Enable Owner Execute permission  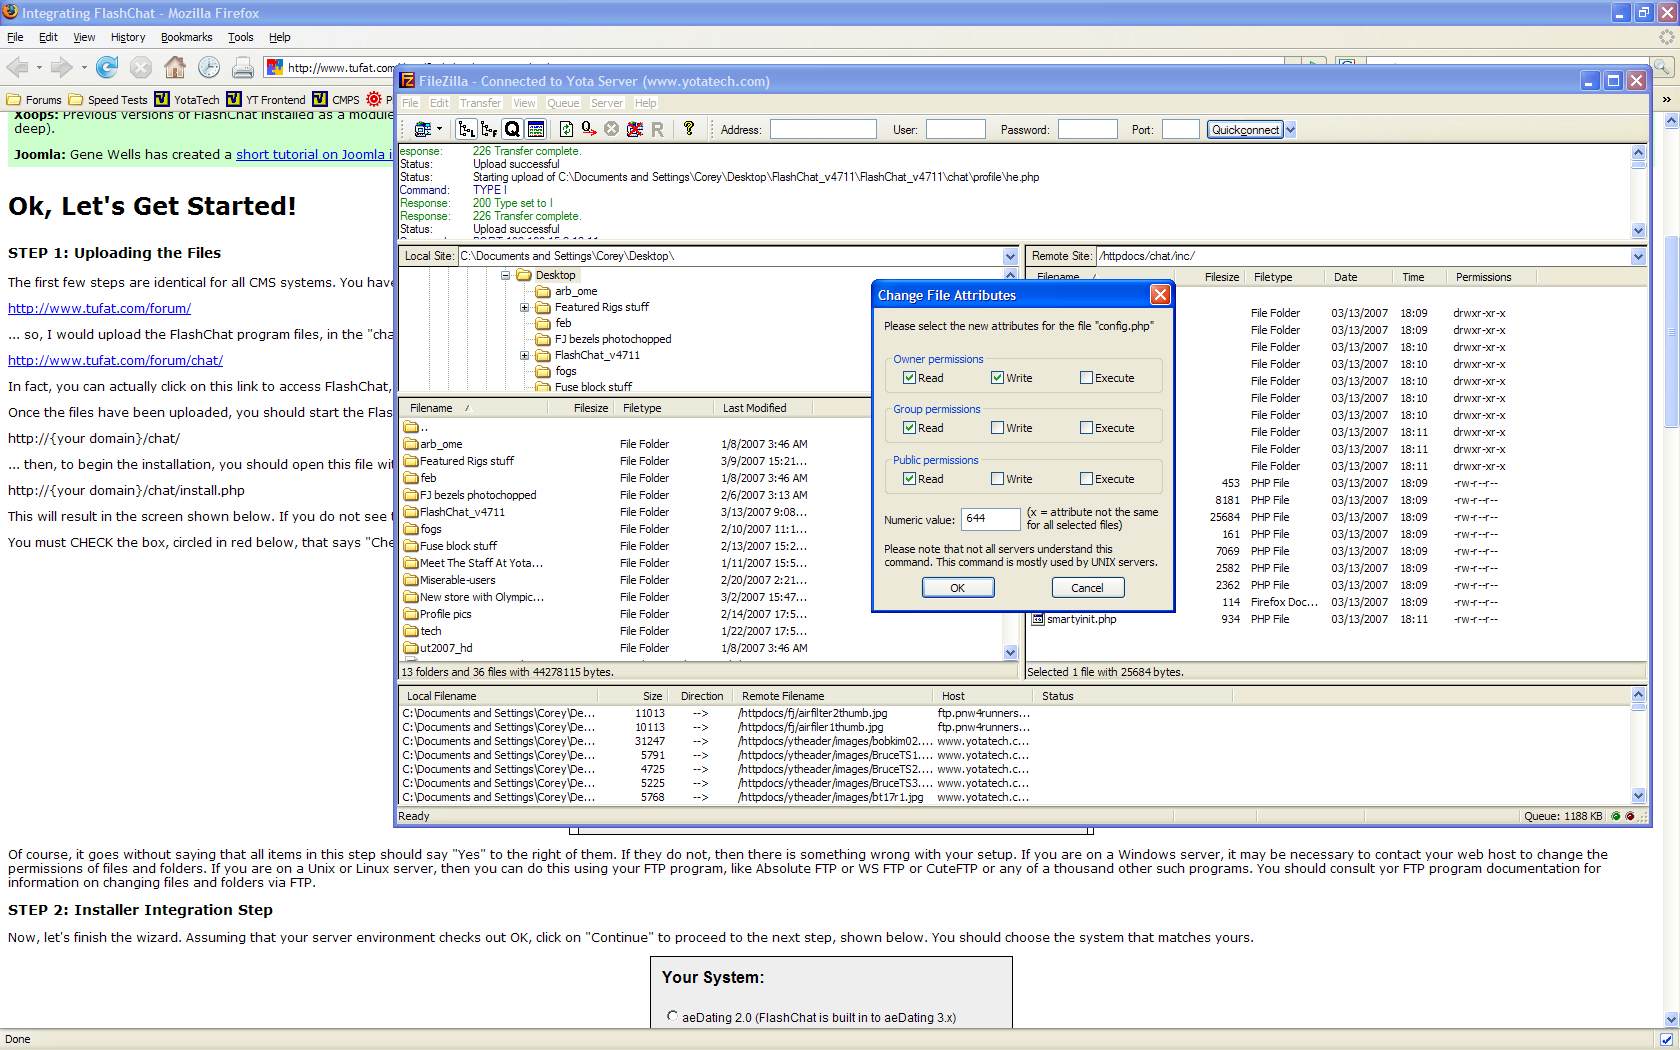[x=1086, y=378]
